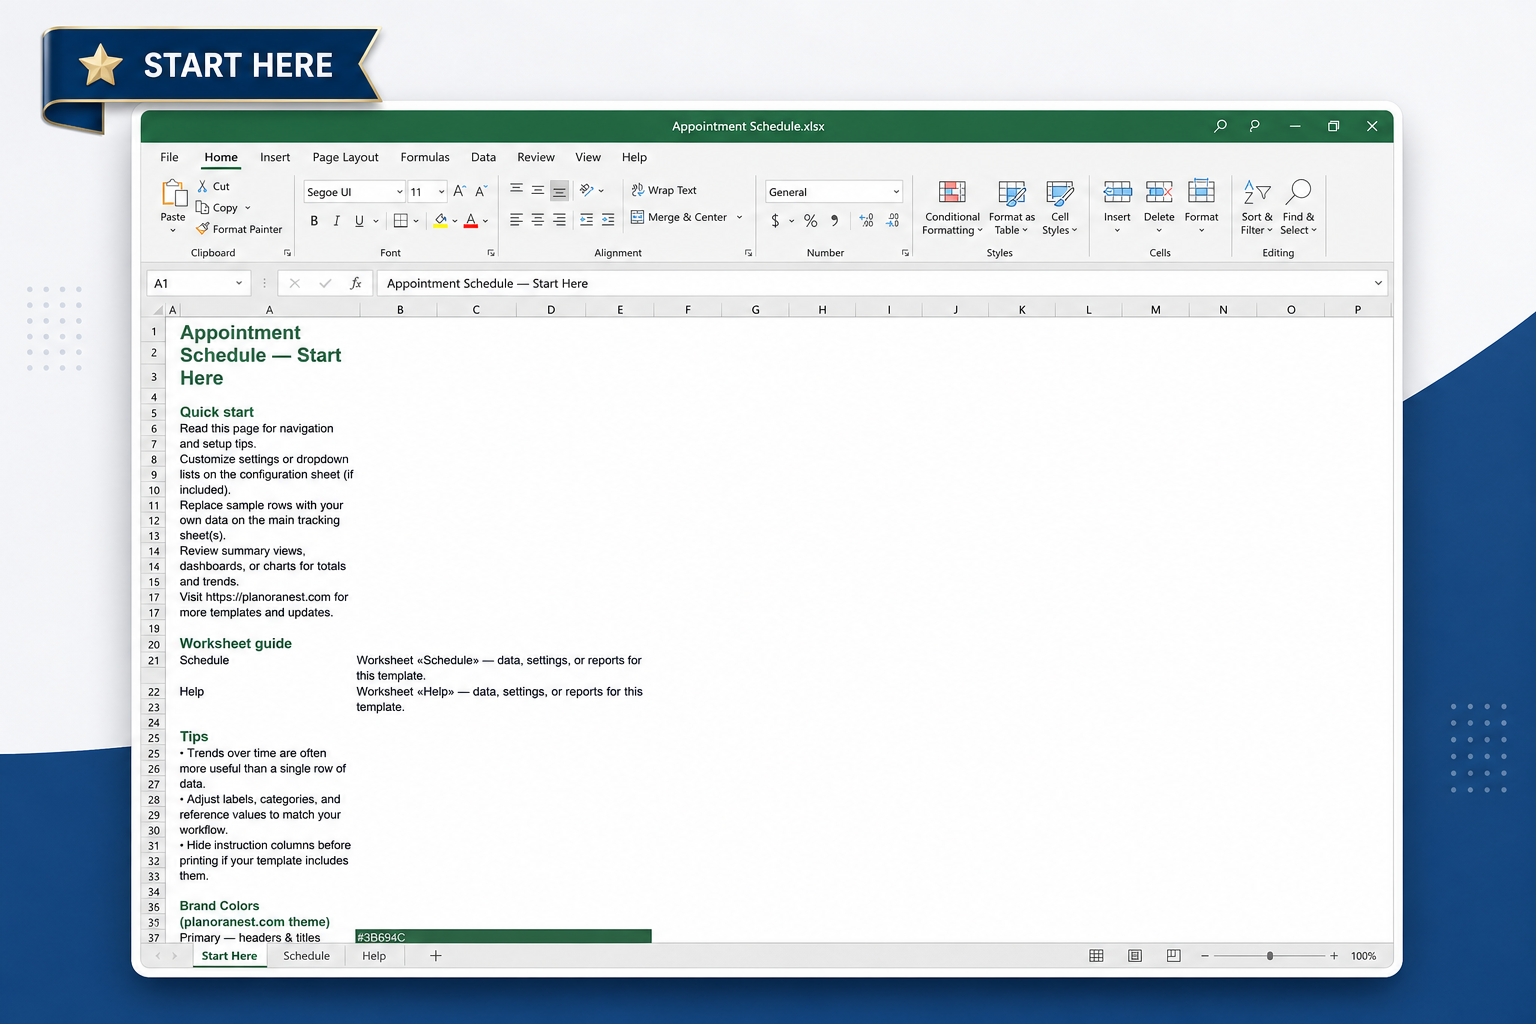Switch to the Formulas tab
Image resolution: width=1536 pixels, height=1024 pixels.
[x=425, y=157]
